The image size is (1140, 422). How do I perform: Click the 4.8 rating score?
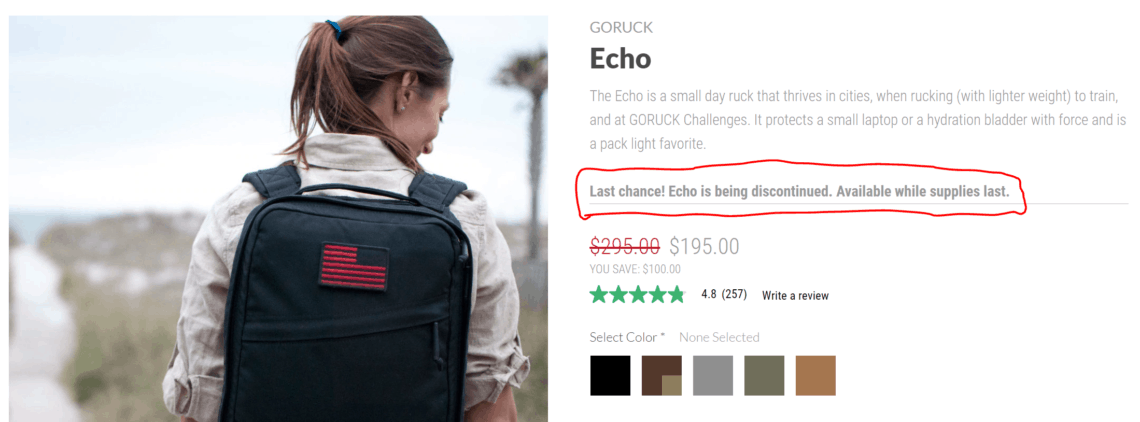coord(709,295)
